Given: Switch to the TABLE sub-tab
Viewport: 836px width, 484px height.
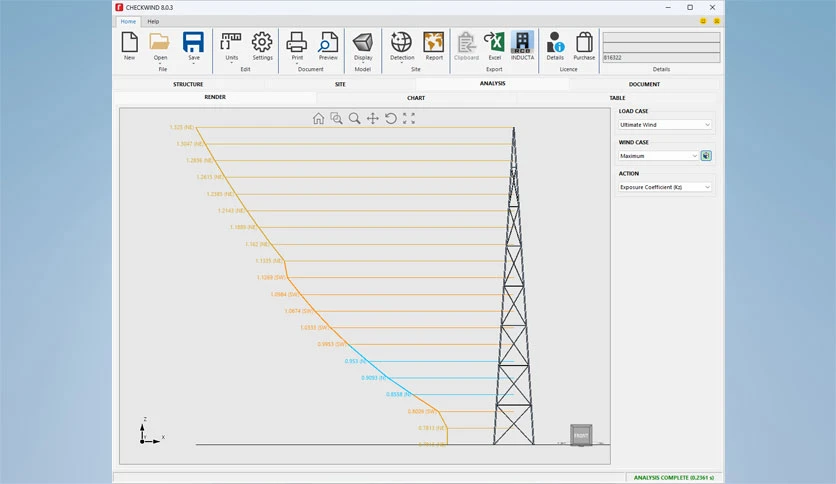Looking at the screenshot, I should [617, 98].
